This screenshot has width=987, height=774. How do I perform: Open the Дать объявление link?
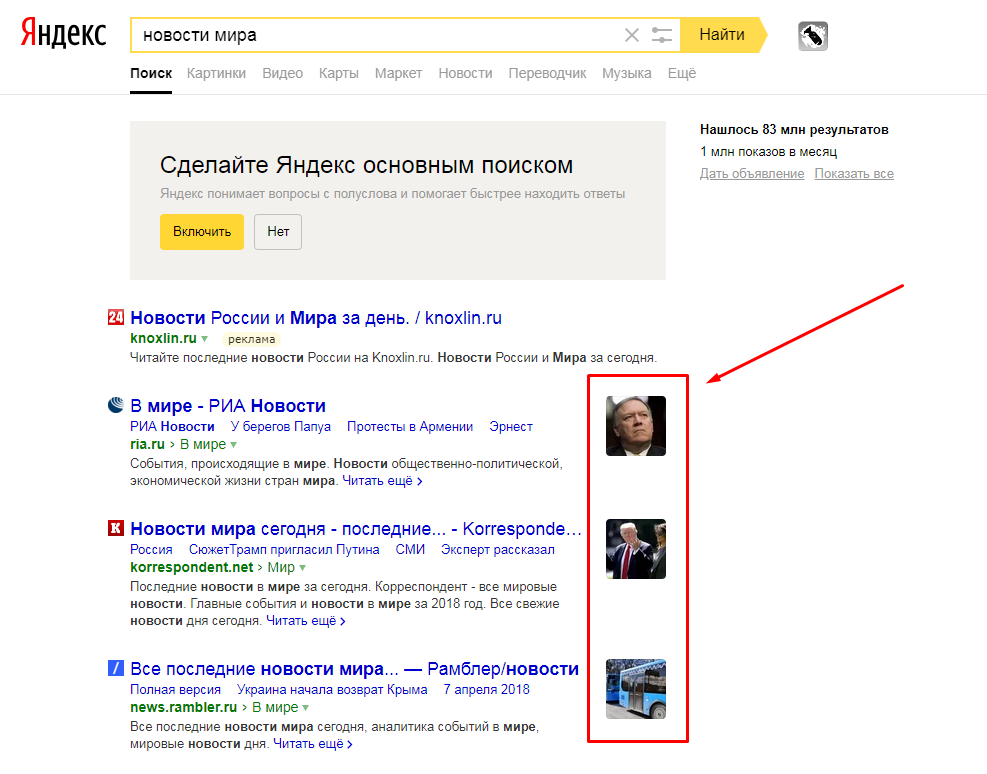pos(751,174)
